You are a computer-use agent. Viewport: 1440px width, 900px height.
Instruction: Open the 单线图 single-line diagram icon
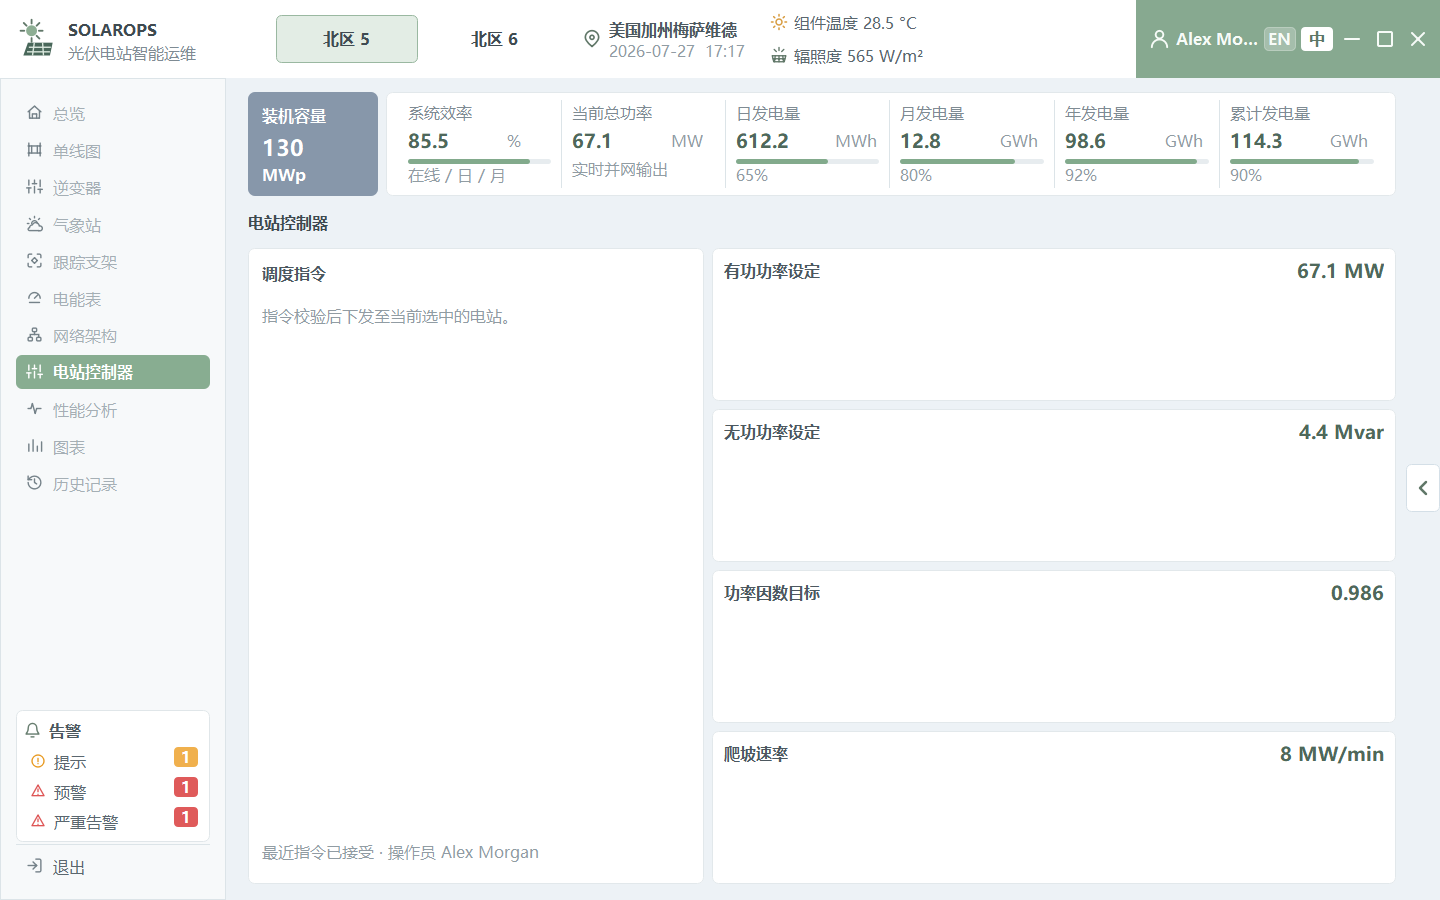coord(35,150)
